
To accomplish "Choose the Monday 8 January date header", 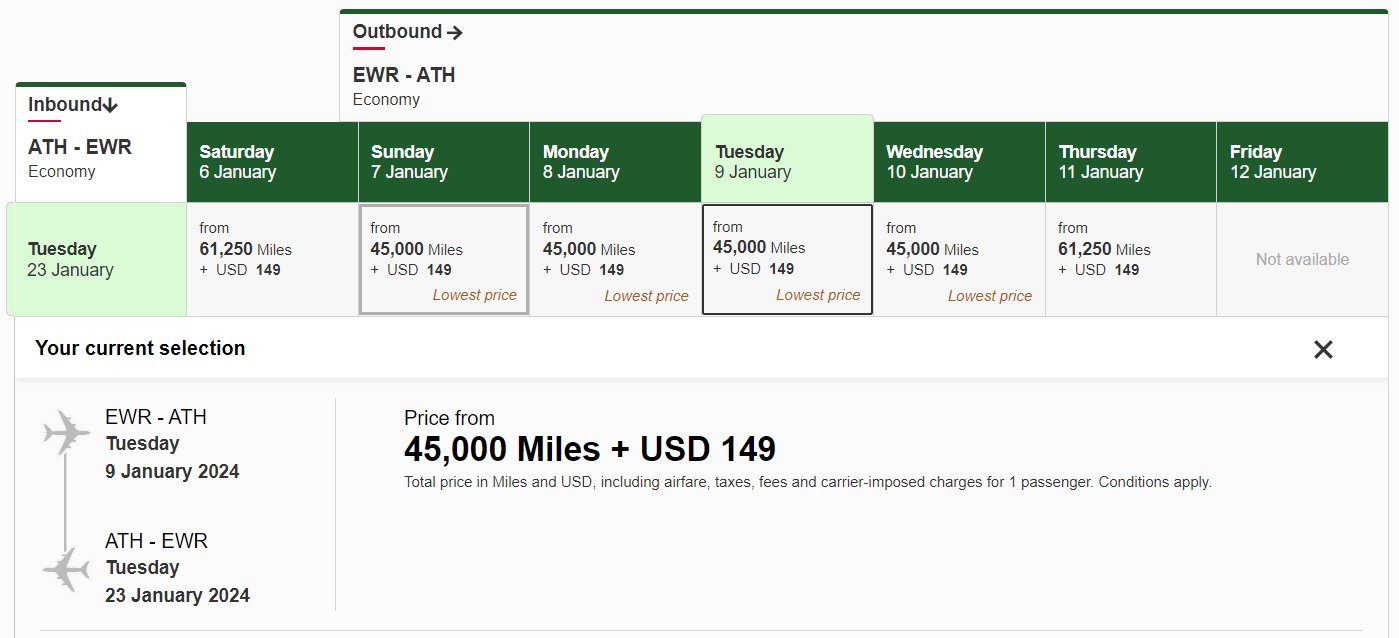I will click(x=615, y=162).
